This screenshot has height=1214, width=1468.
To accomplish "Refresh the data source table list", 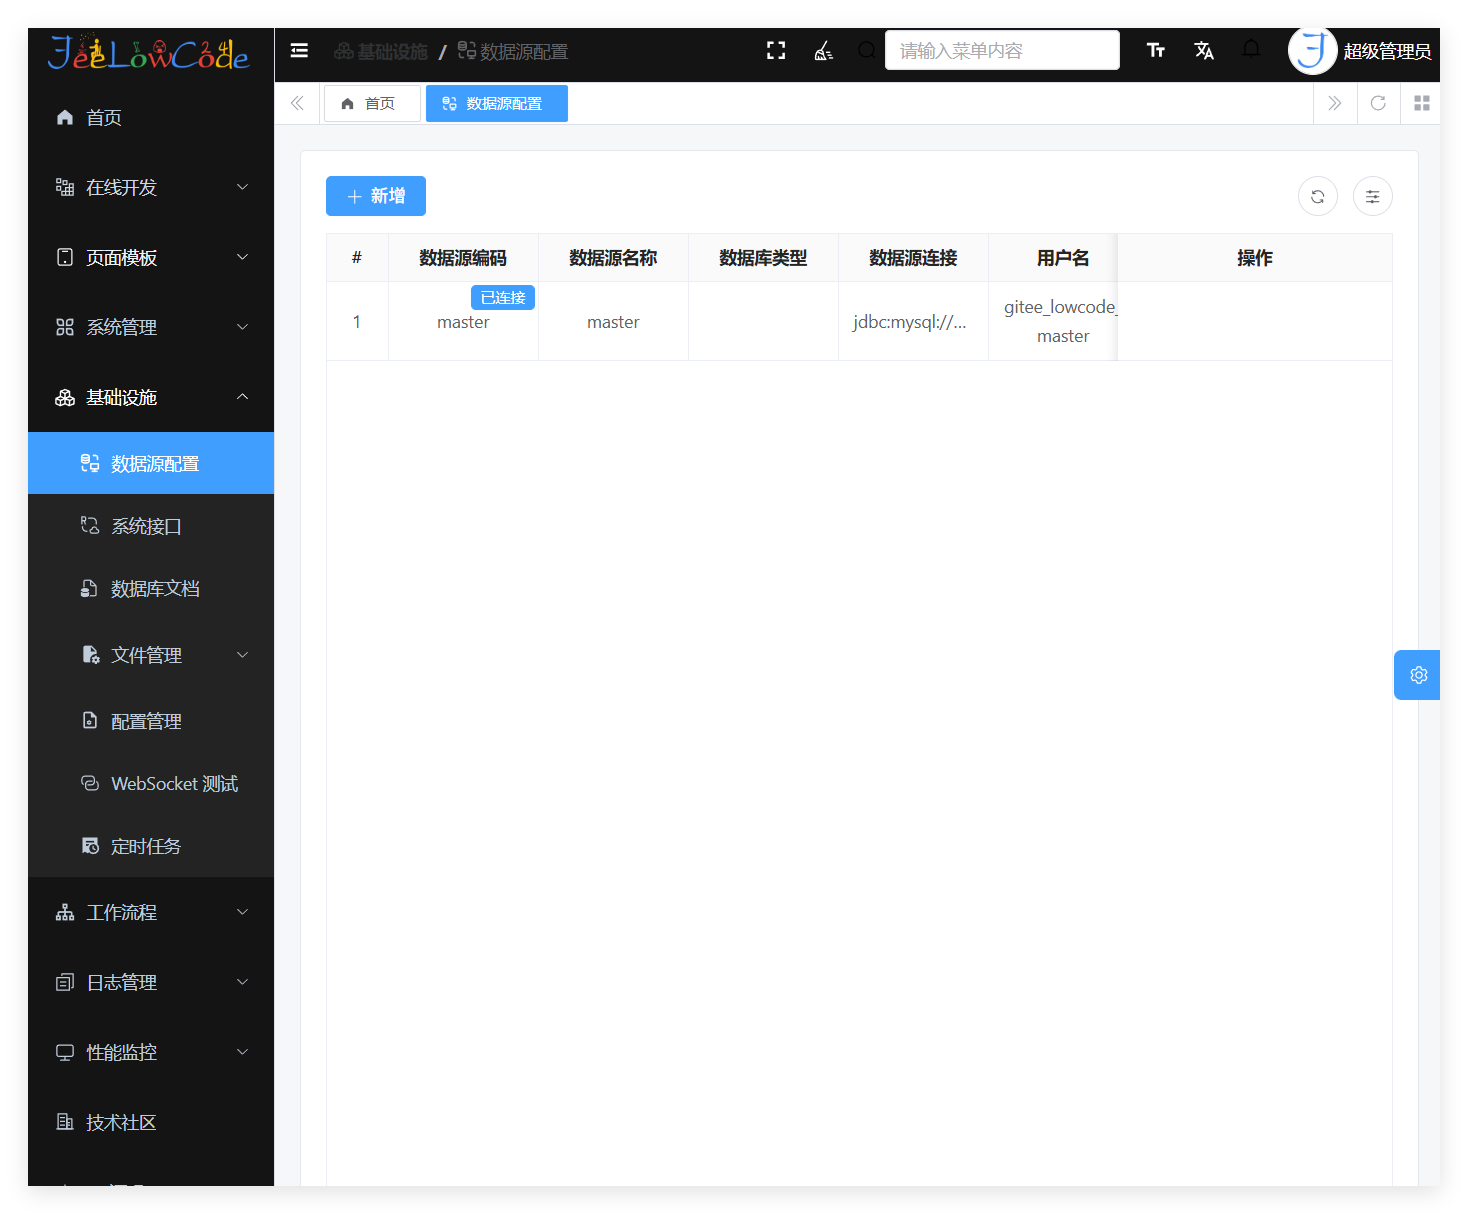I will (1317, 196).
